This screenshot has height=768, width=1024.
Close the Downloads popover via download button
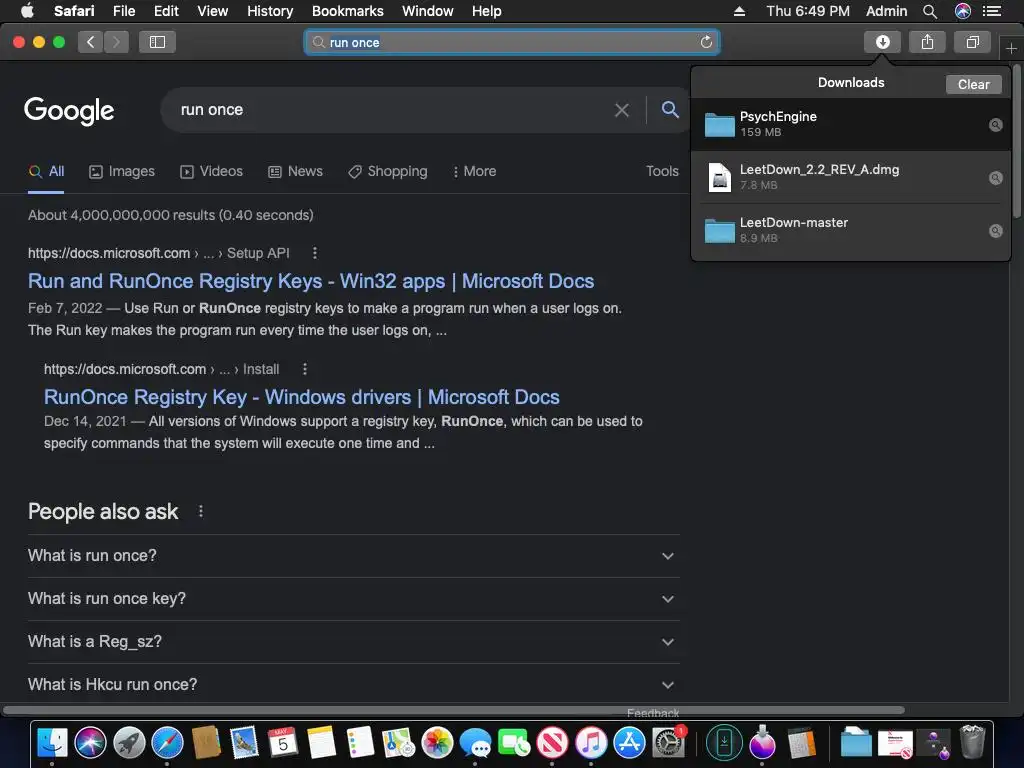[x=882, y=42]
